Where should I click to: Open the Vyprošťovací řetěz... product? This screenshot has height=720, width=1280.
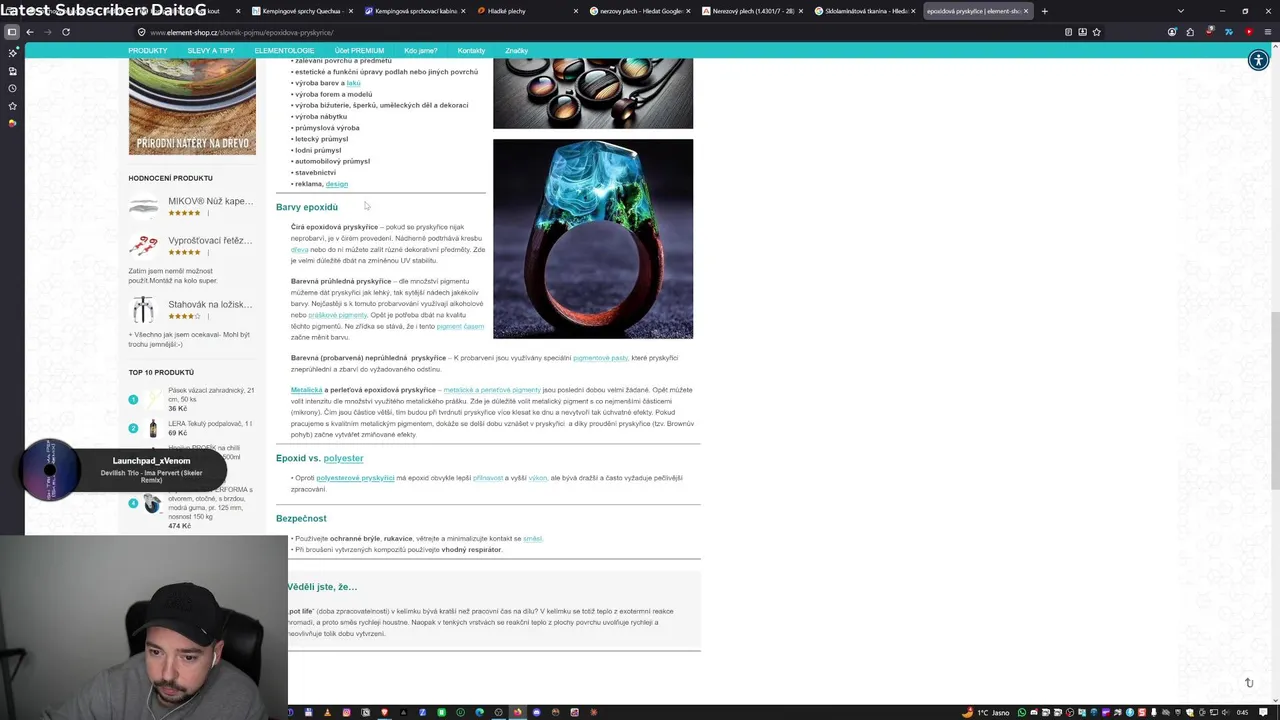[210, 241]
